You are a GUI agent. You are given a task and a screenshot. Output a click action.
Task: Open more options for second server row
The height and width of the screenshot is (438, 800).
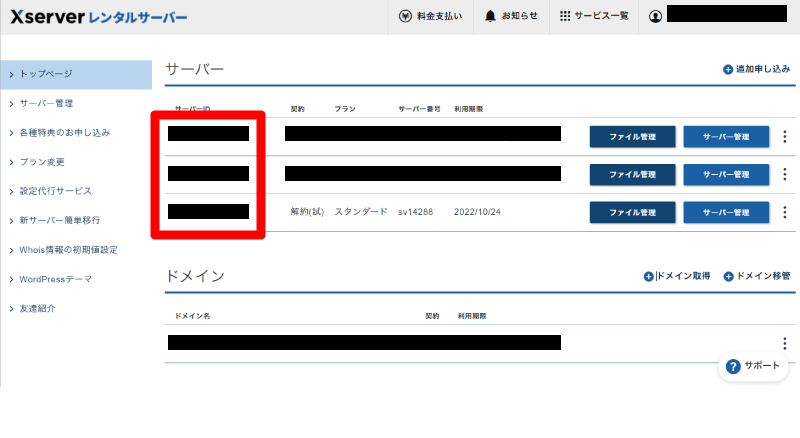[x=785, y=174]
